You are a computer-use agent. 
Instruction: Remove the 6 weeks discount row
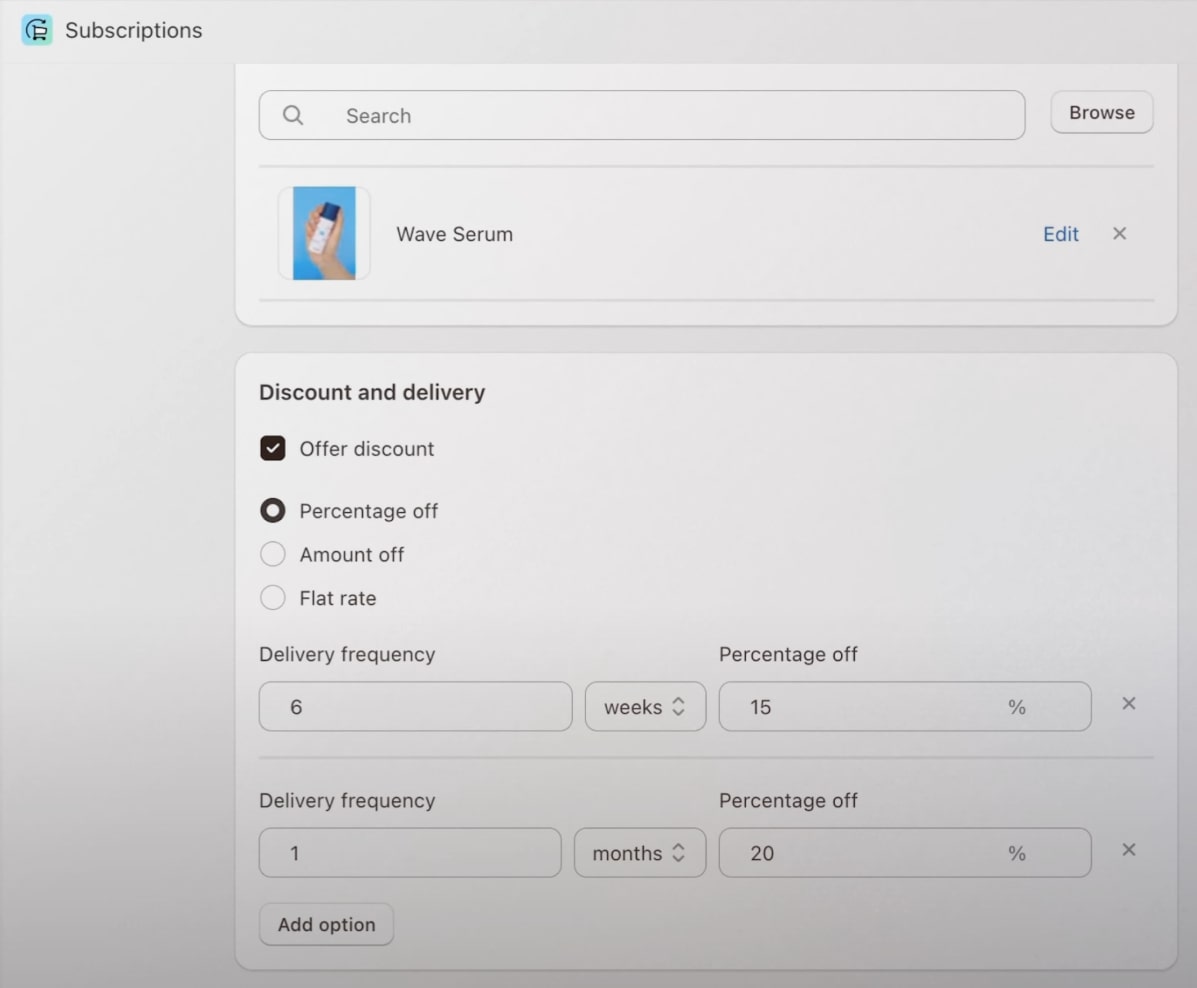pos(1128,703)
